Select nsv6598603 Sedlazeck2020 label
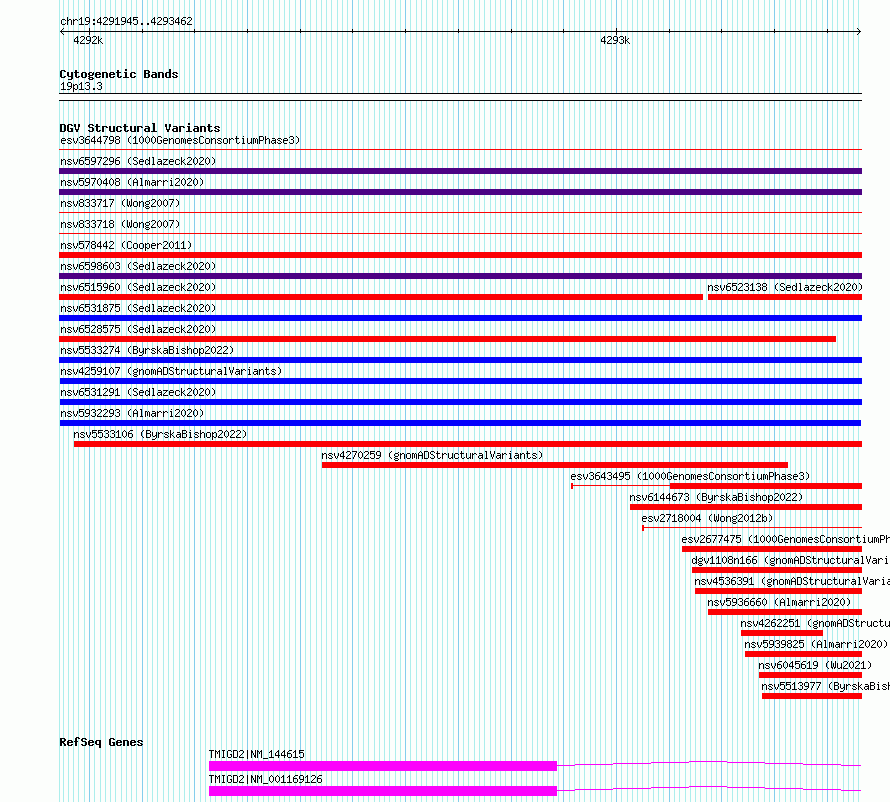The image size is (890, 802). point(138,266)
